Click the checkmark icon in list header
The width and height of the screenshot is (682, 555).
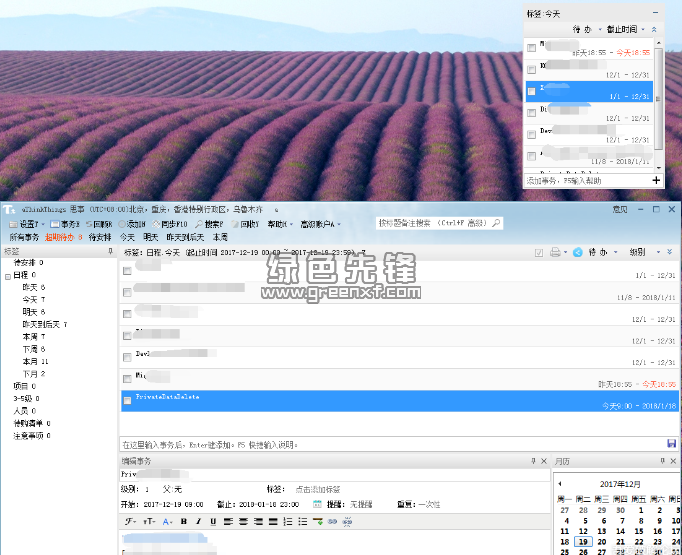point(539,252)
